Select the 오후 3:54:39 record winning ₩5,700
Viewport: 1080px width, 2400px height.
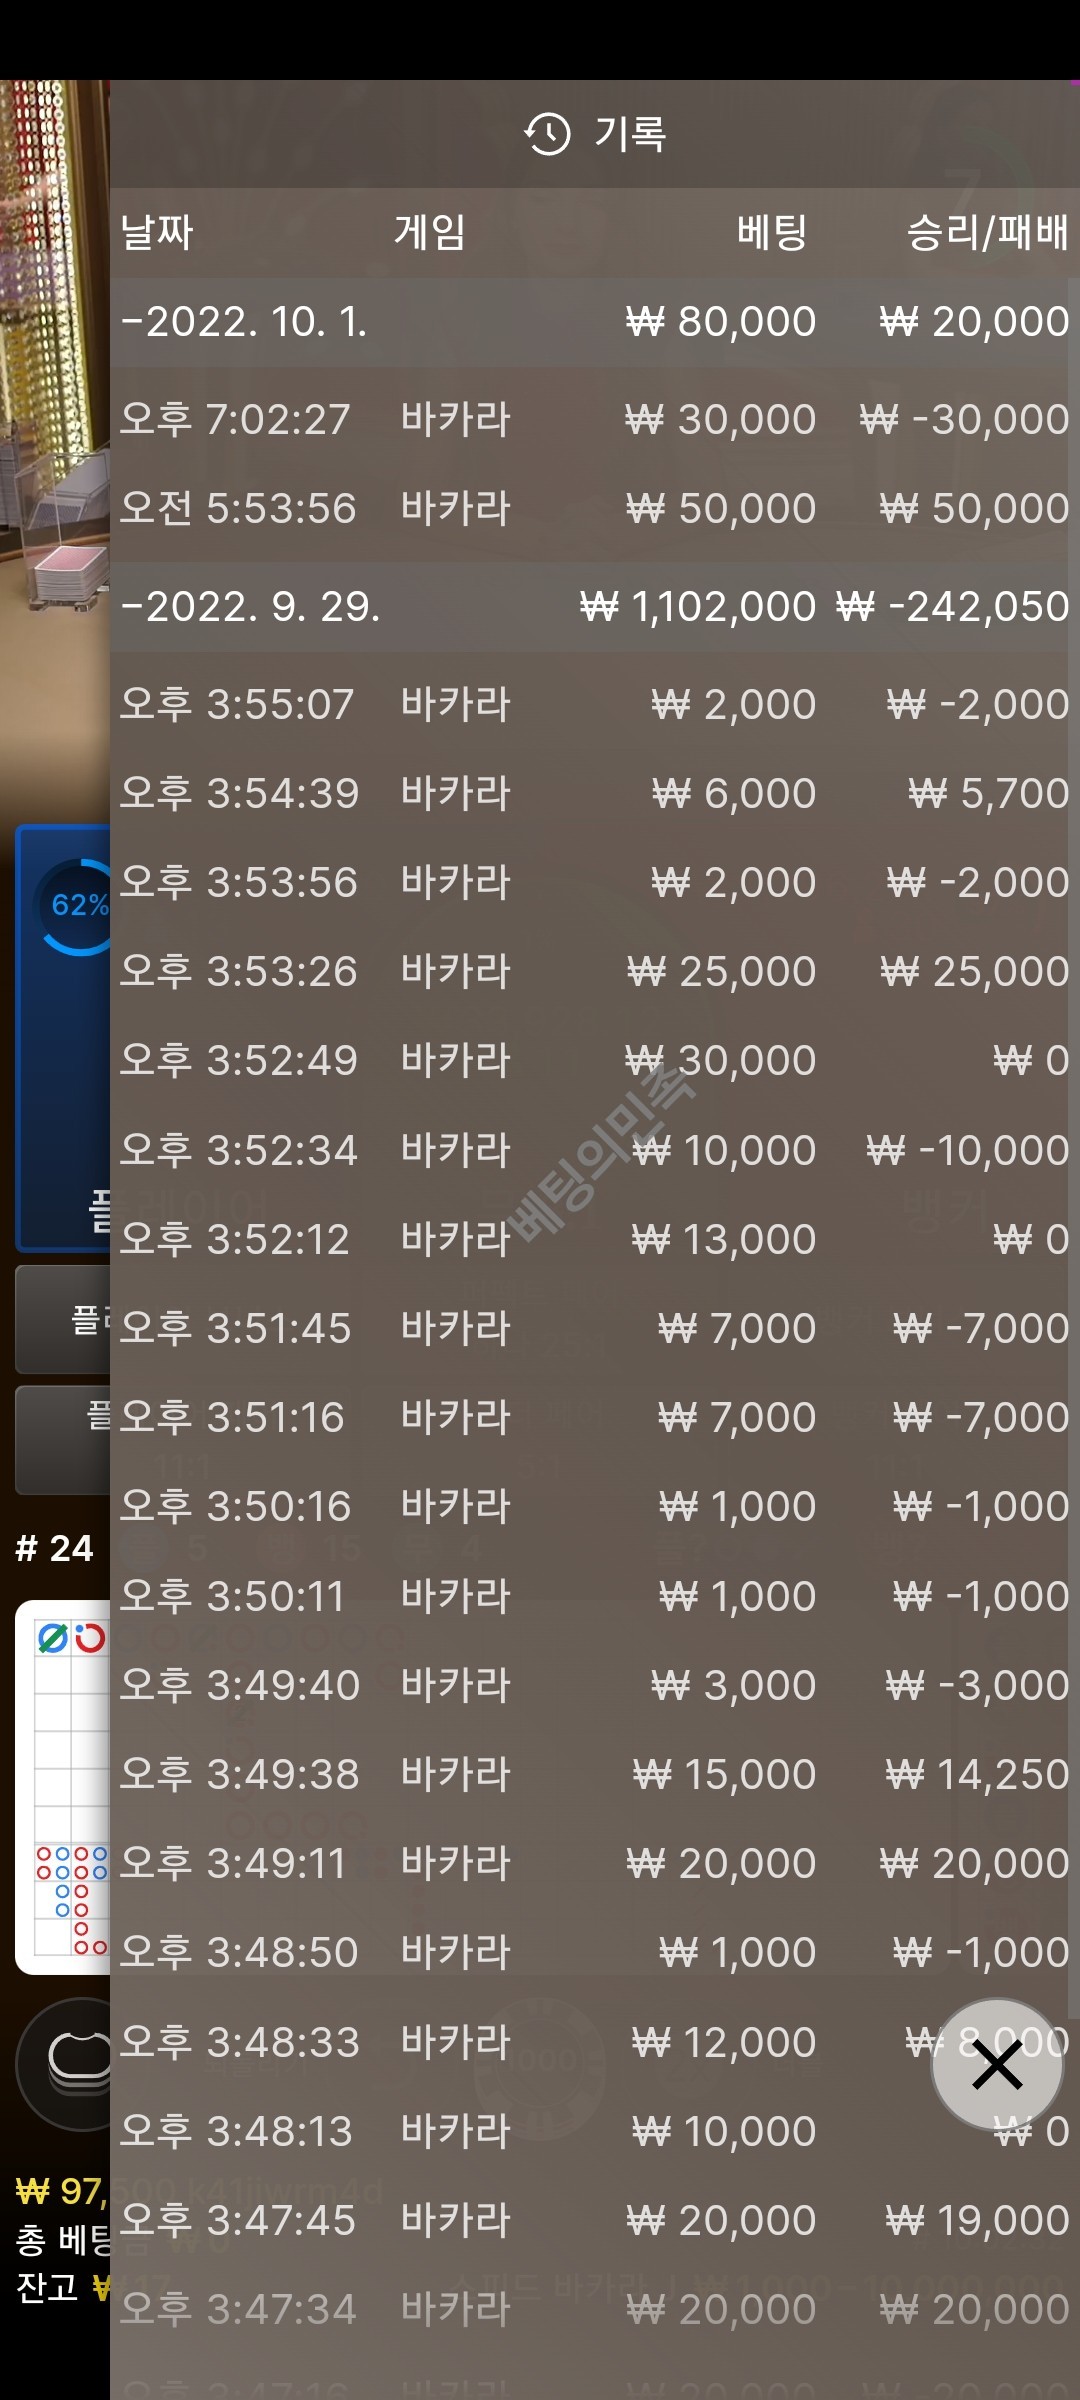(x=595, y=793)
